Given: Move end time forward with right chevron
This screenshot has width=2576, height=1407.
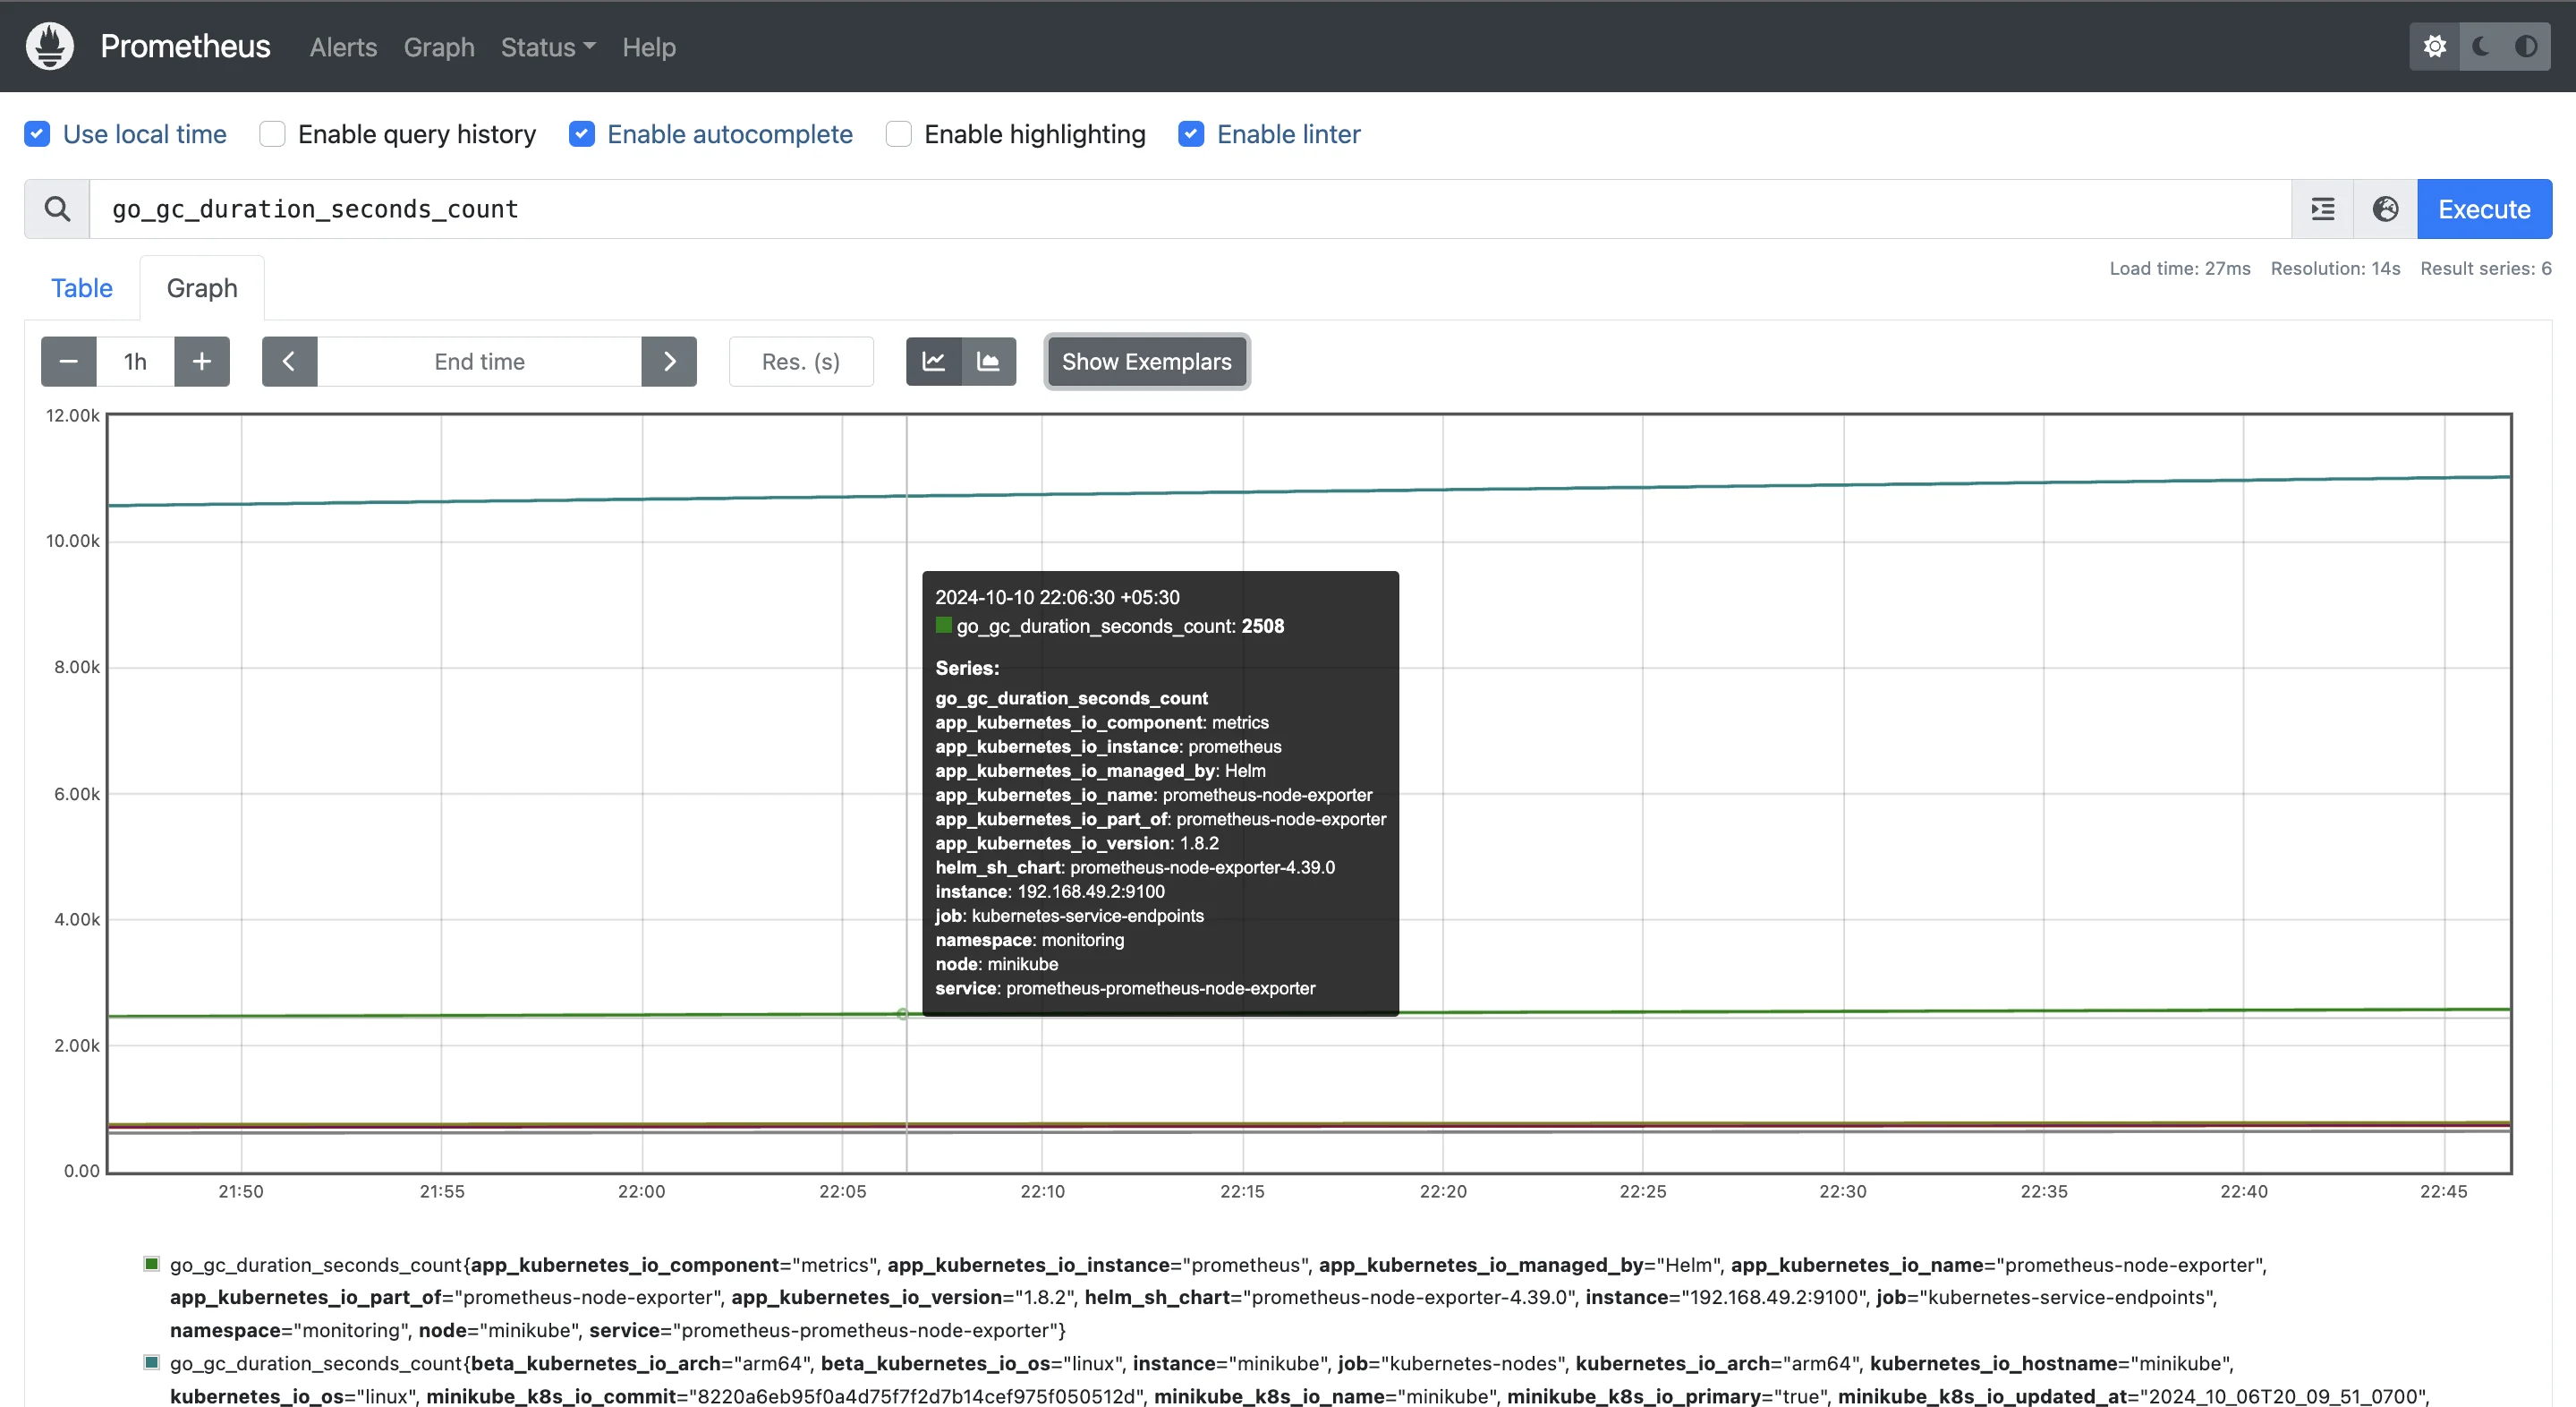Looking at the screenshot, I should [669, 361].
